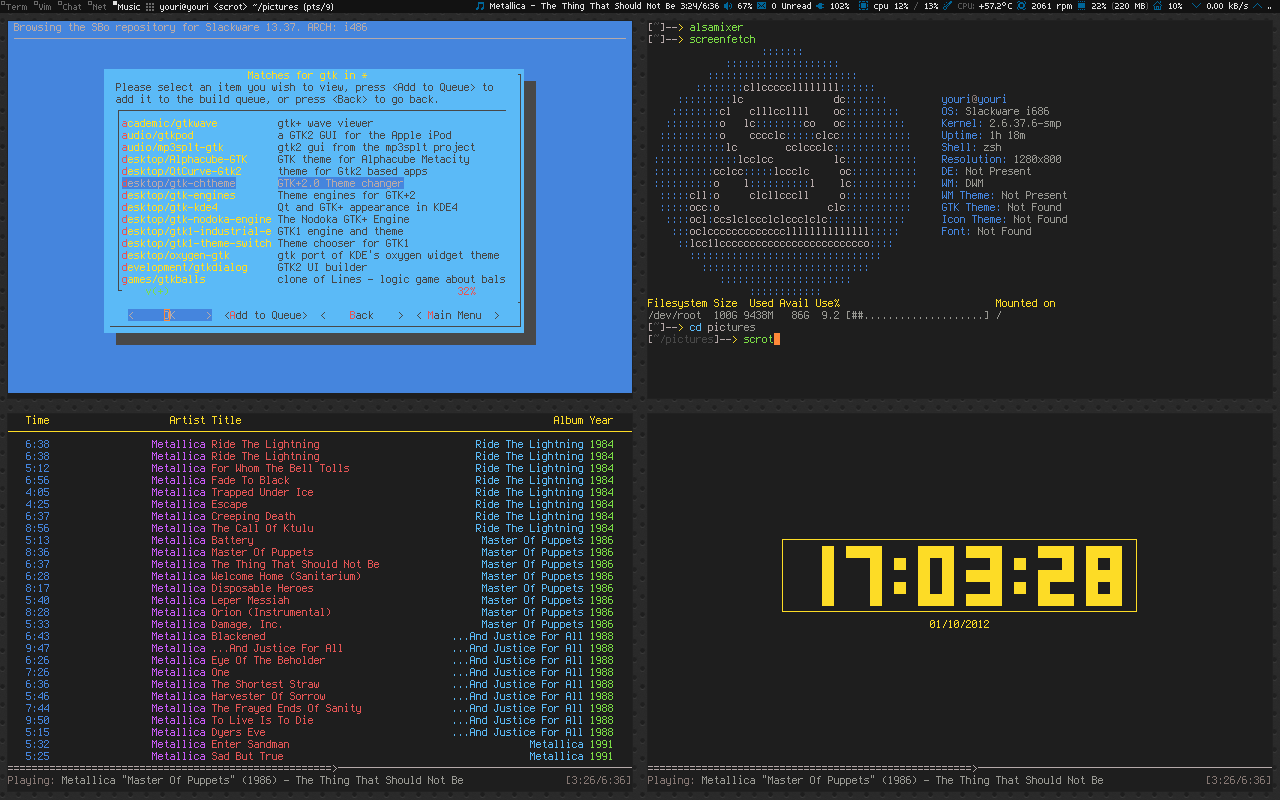Viewport: 1280px width, 800px height.
Task: Seek in right pane's playback progress bar
Action: [960, 768]
